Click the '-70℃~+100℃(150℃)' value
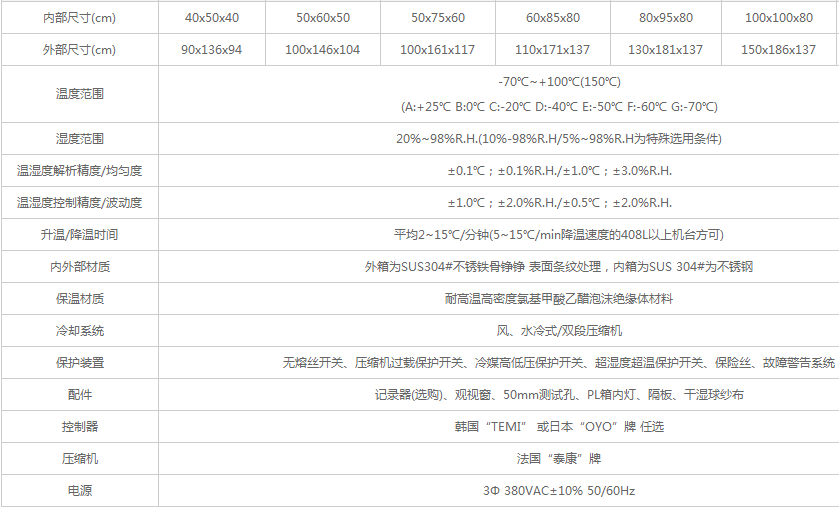Screen dimensions: 839x509 click(x=559, y=82)
